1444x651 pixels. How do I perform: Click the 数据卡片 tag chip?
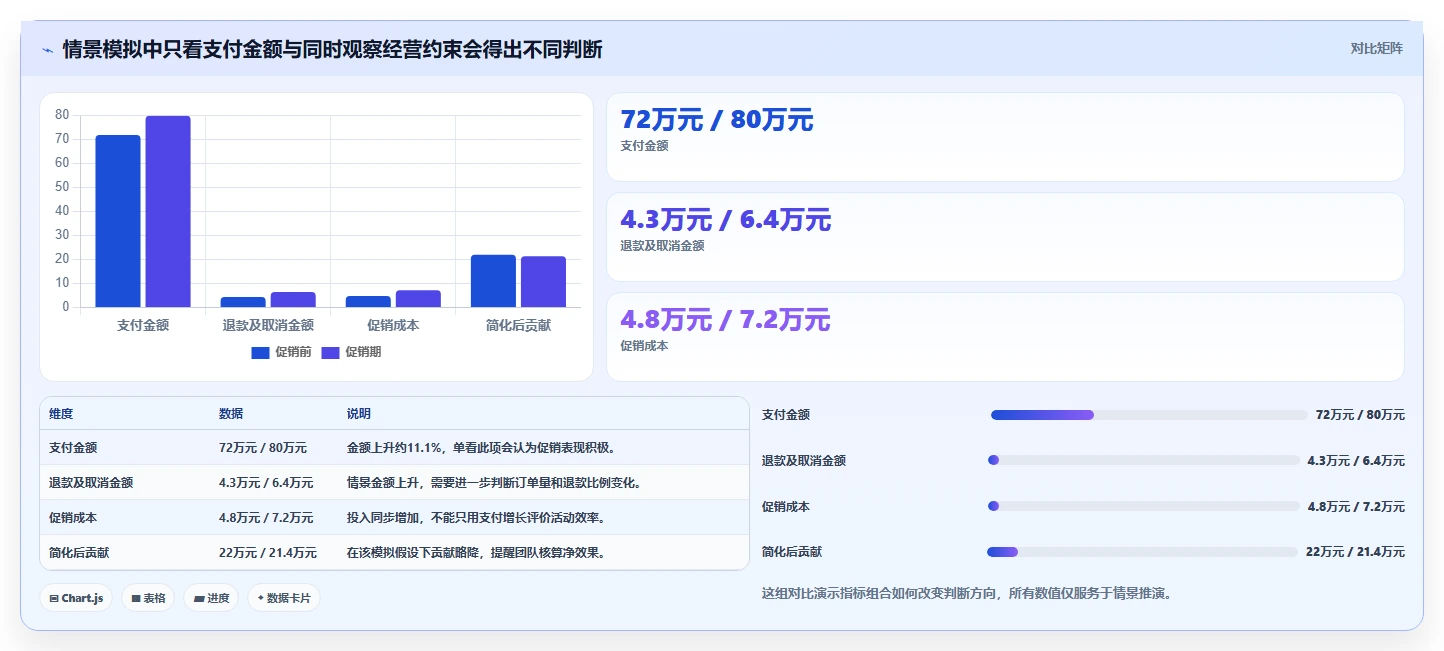[x=284, y=598]
